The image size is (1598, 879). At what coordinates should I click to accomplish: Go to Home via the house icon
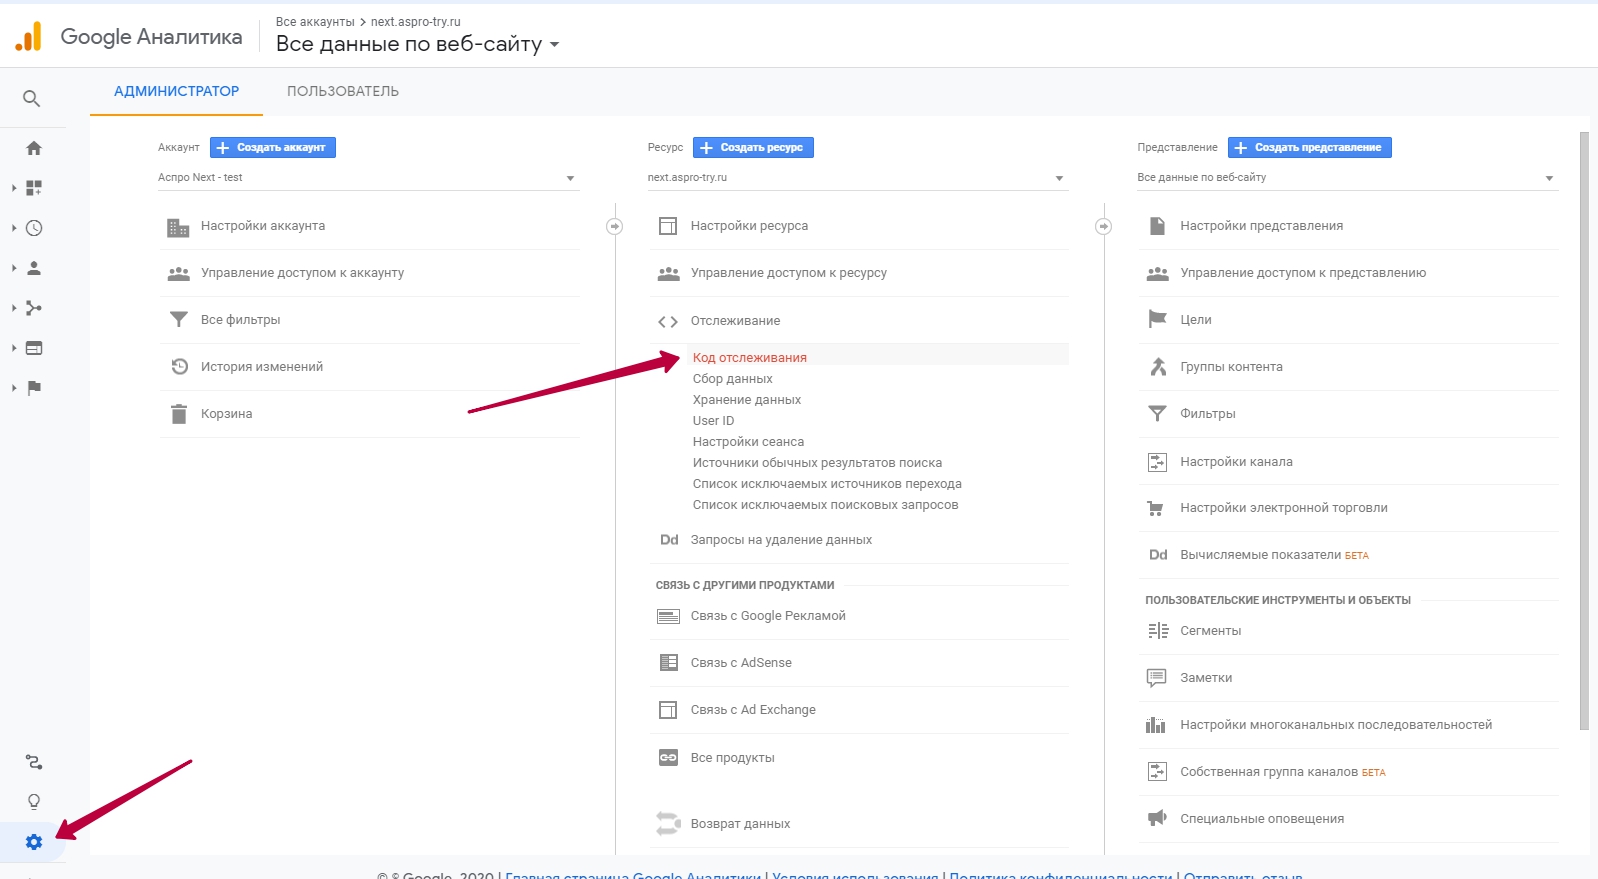(34, 148)
